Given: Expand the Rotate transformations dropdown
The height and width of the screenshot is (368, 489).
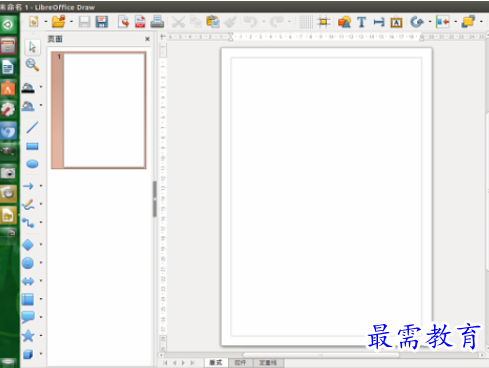Looking at the screenshot, I should (x=430, y=22).
